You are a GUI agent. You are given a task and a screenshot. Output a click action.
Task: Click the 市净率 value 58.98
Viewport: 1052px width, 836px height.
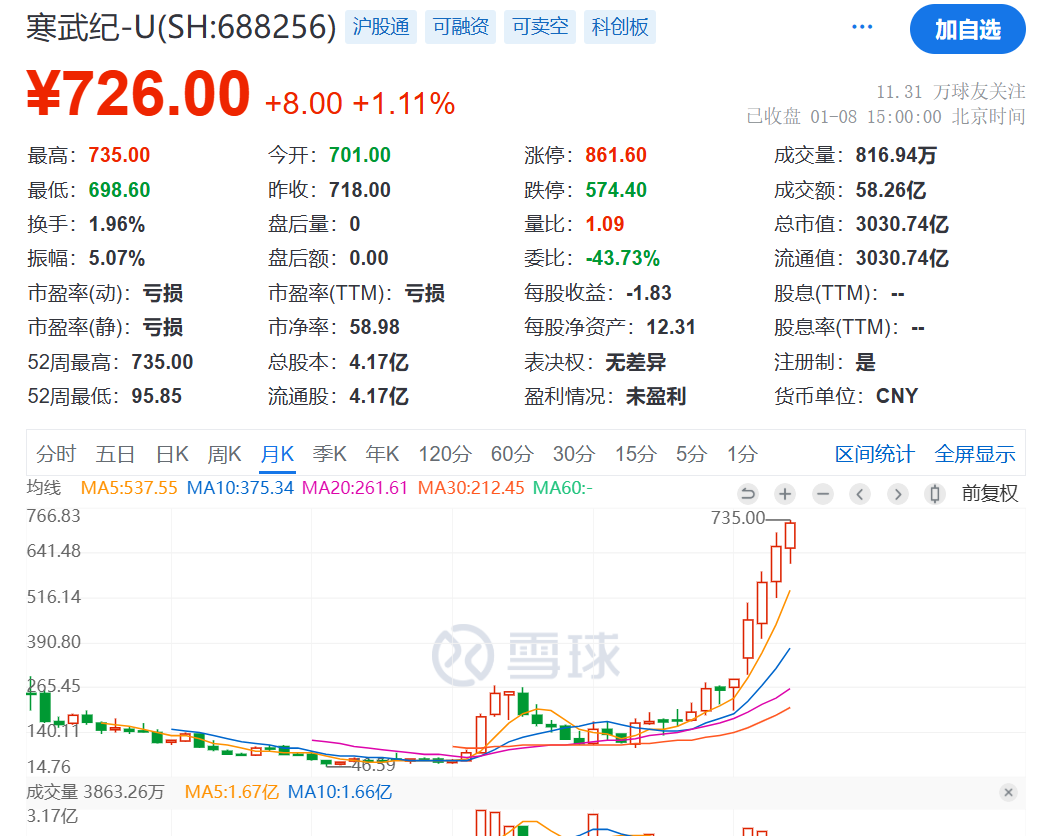(374, 327)
